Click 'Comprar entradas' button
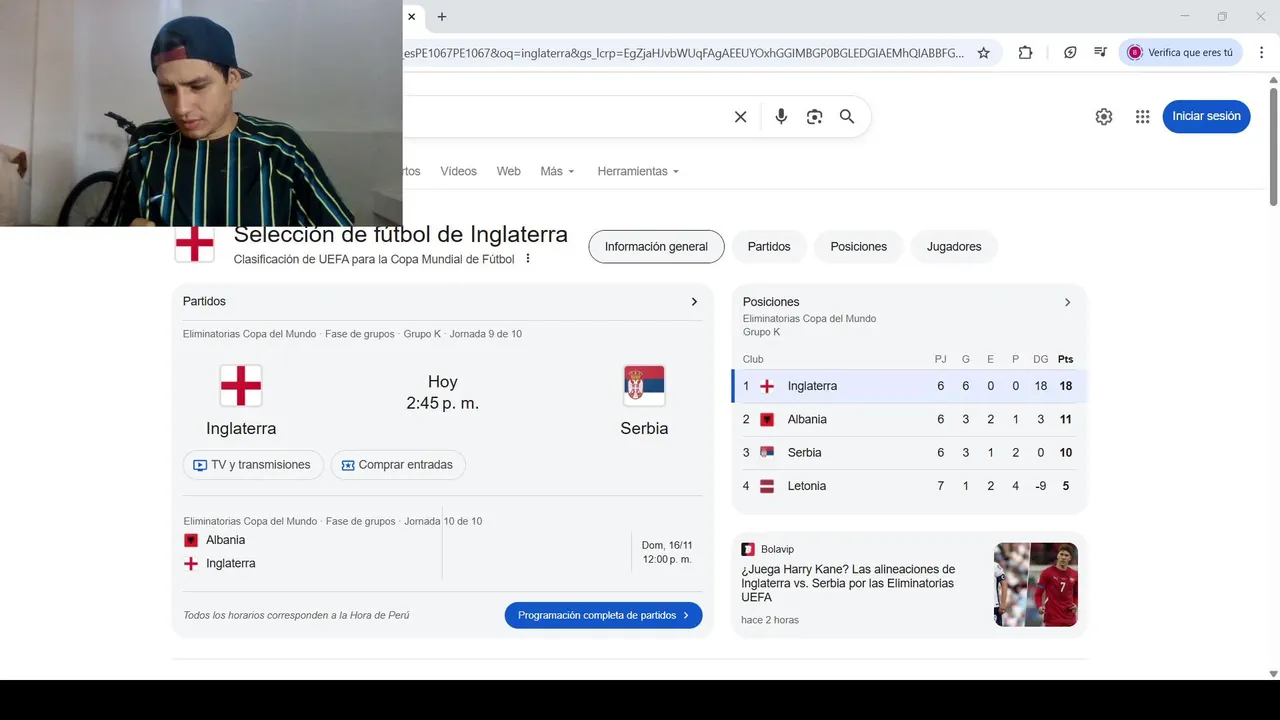Screen dimensions: 1280x720 click(x=398, y=465)
